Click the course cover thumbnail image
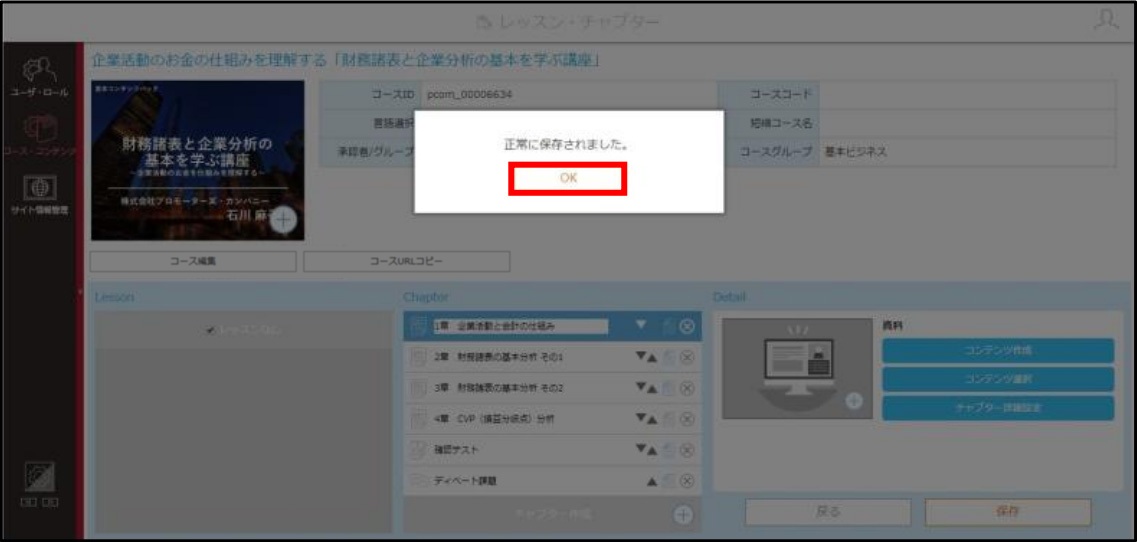 tap(197, 160)
